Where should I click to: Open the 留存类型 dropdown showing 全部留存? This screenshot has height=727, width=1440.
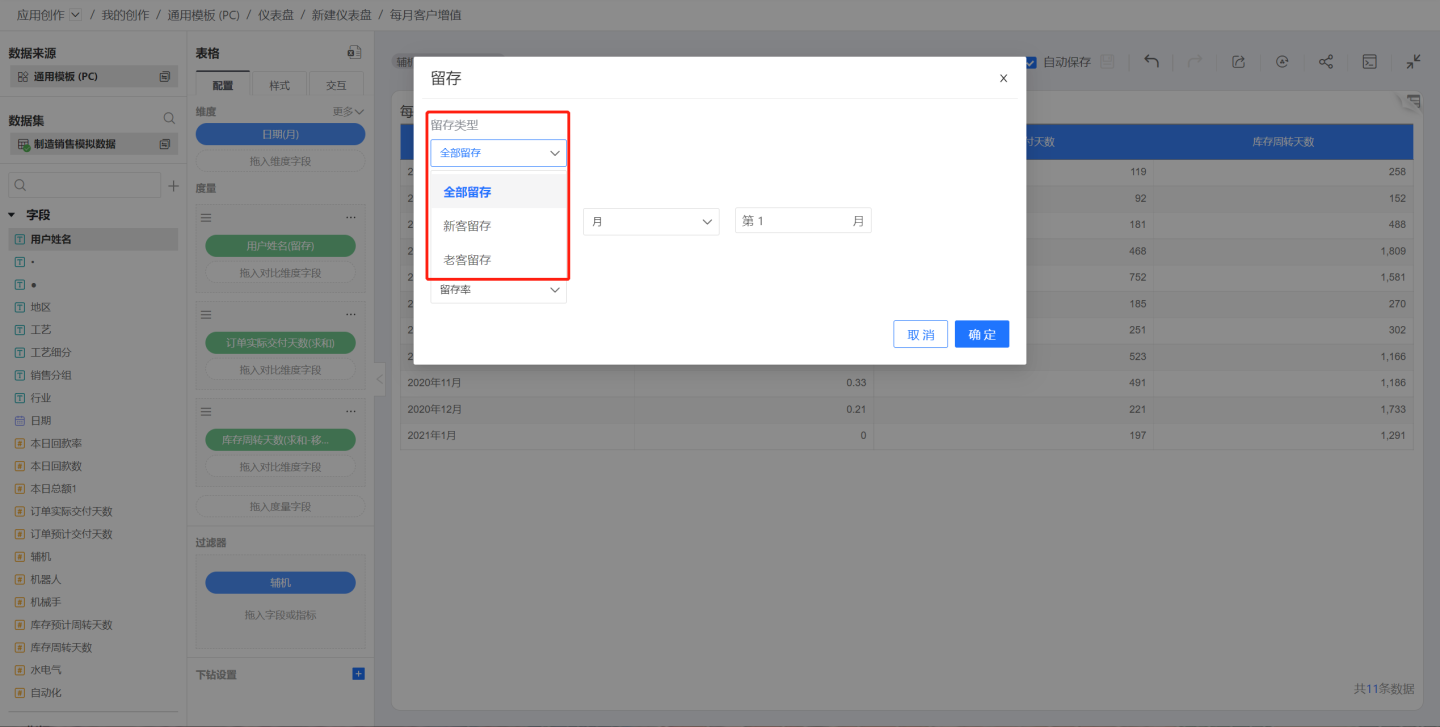[x=498, y=153]
